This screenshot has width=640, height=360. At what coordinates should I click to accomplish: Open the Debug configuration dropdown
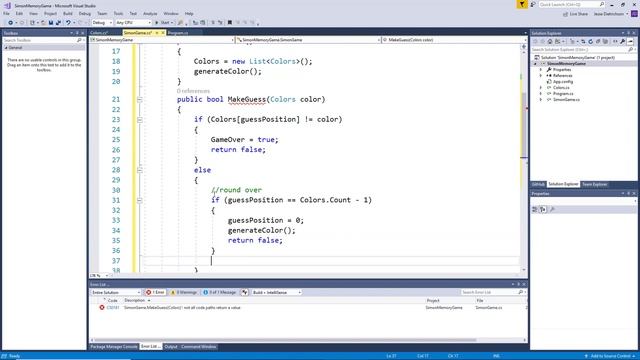click(x=102, y=23)
